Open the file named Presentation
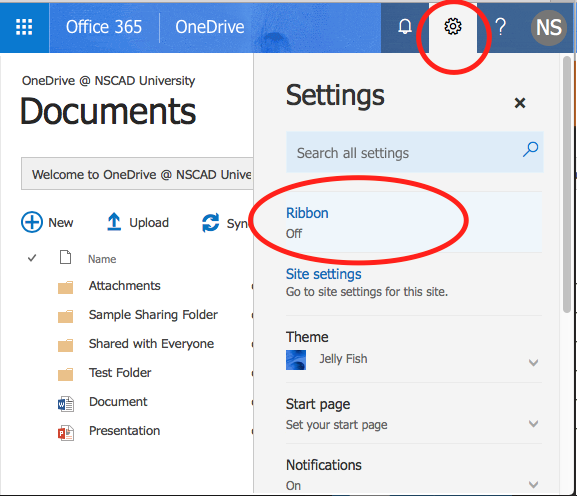577x496 pixels. (124, 431)
